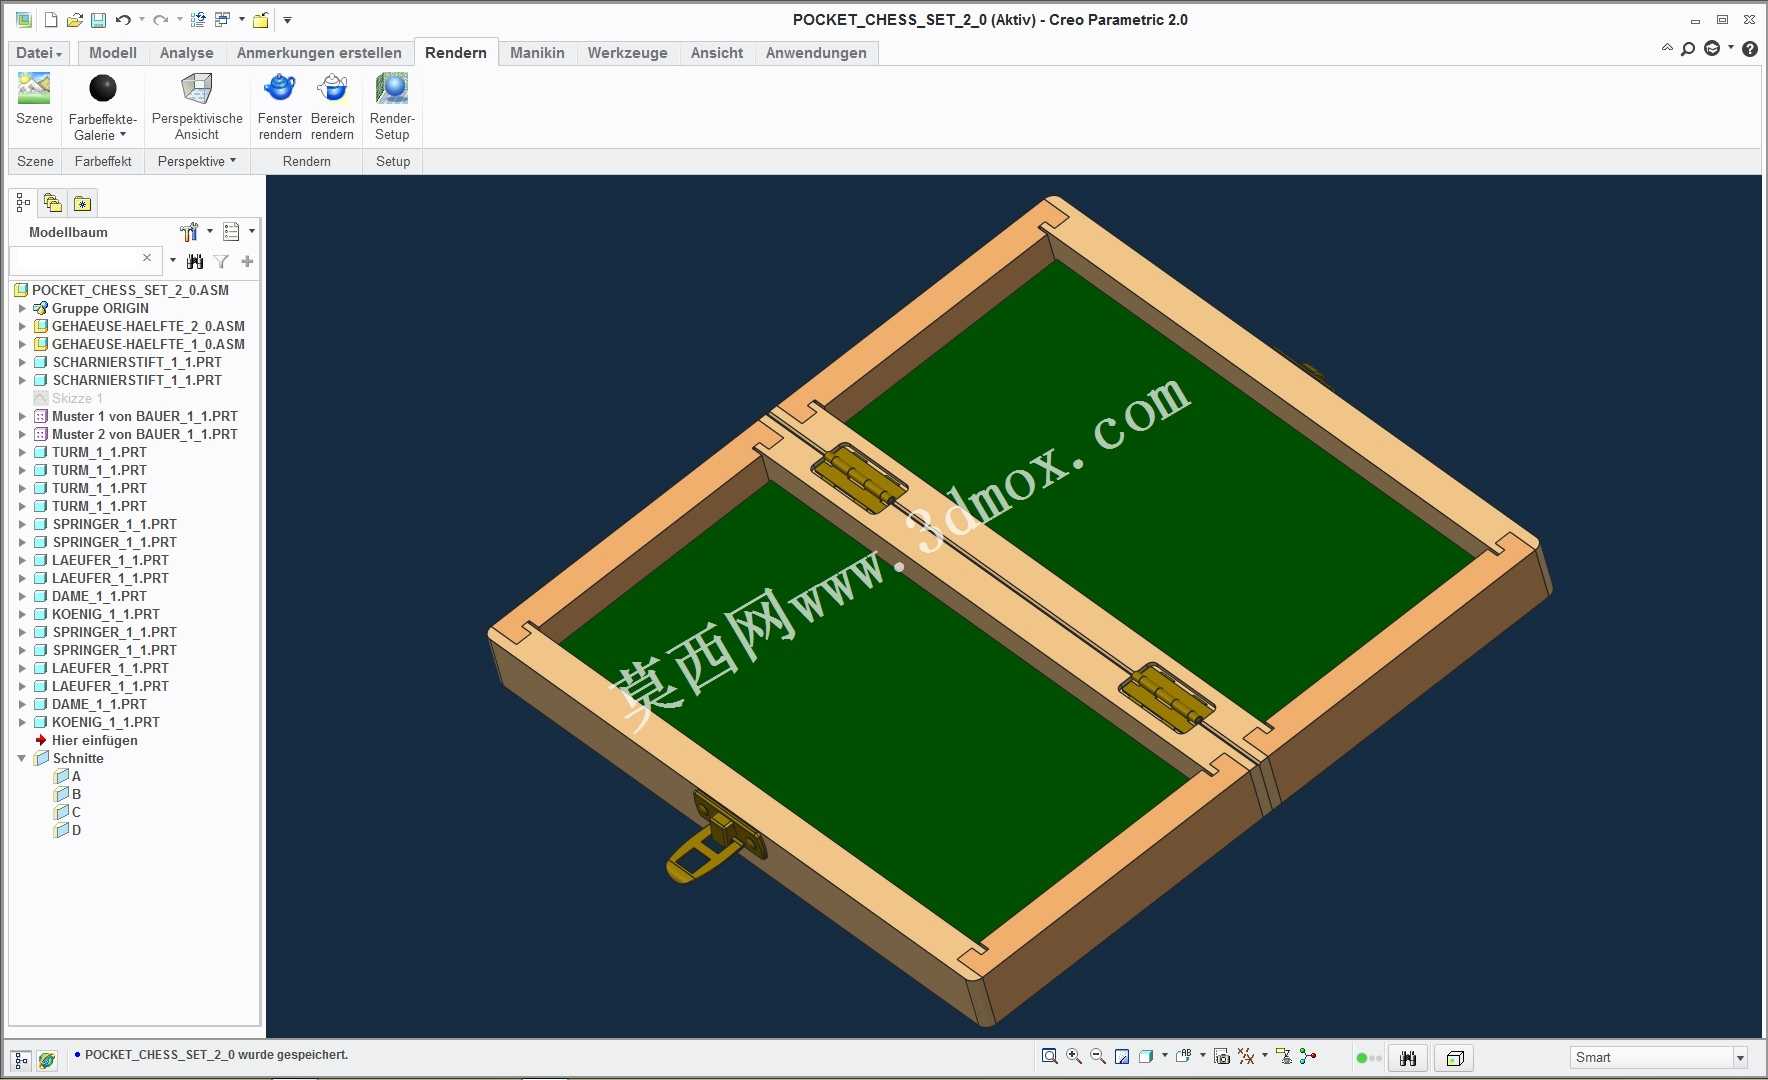Switch to the Ansicht tab

[x=717, y=53]
